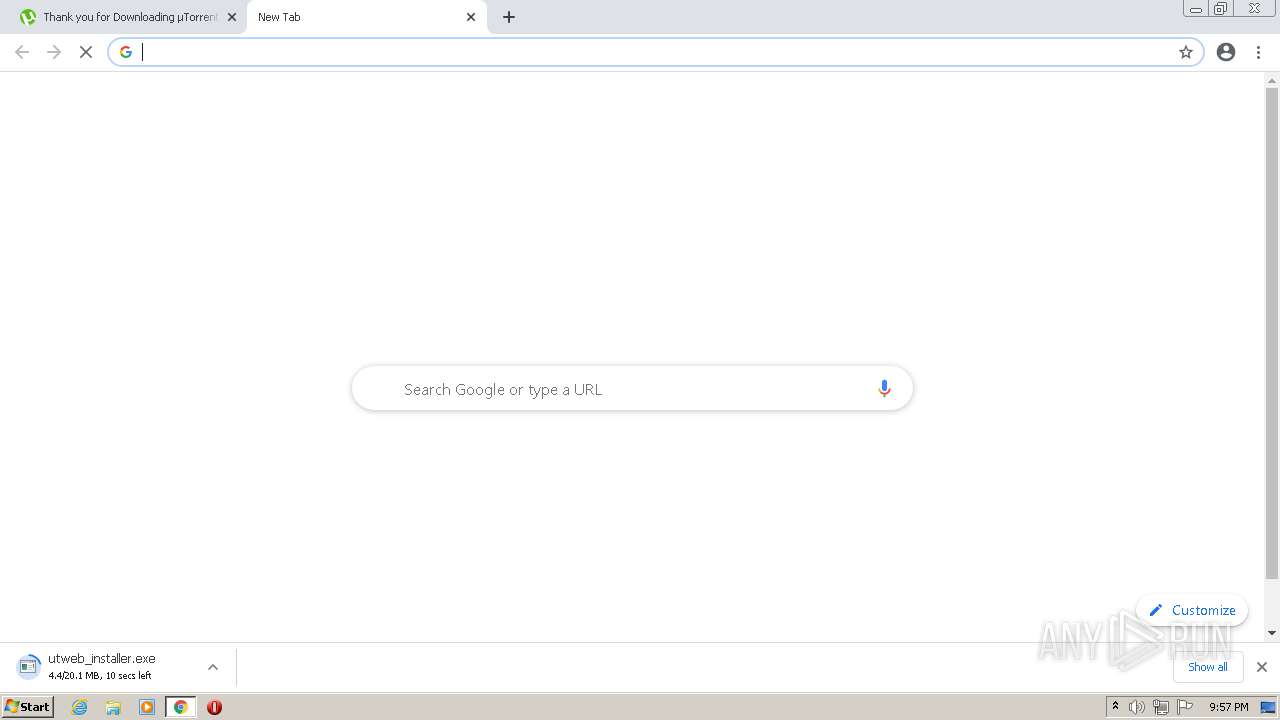Viewport: 1280px width, 720px height.
Task: Open the Action Center flag icon
Action: point(1185,707)
